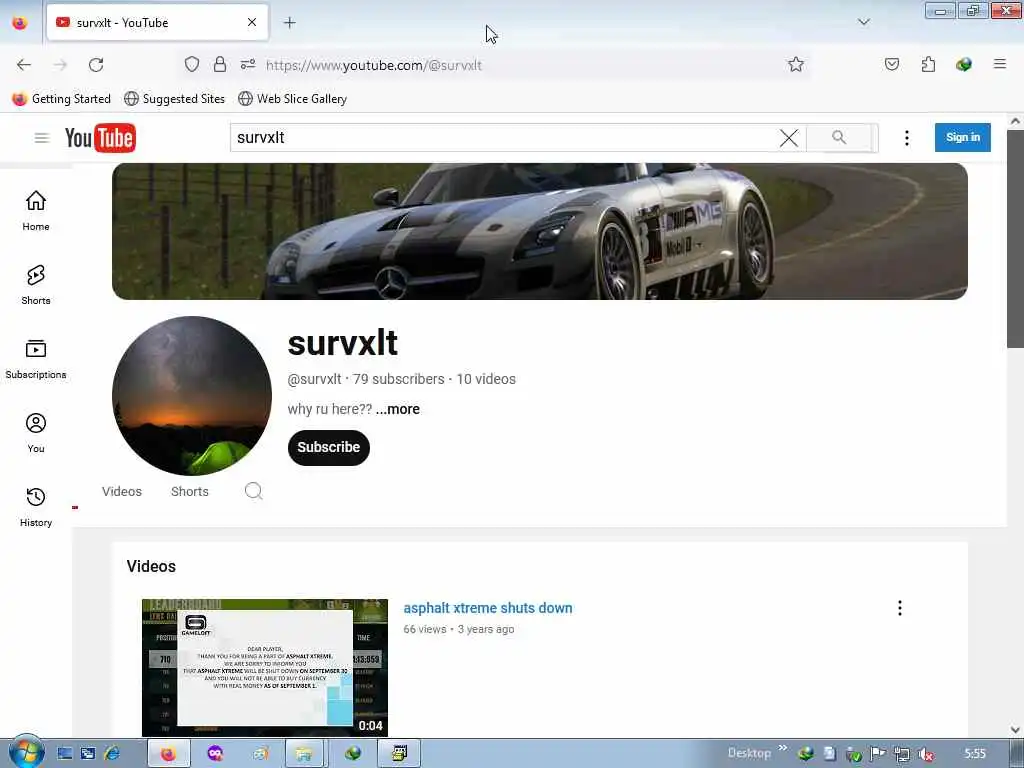Screen dimensions: 1024x768
Task: Submit search with magnifying glass button
Action: click(x=839, y=138)
